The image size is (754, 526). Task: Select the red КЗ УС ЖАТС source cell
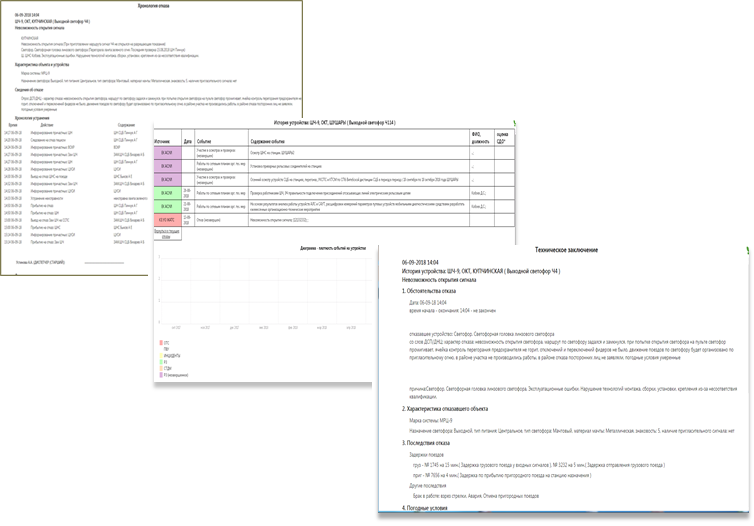[x=167, y=220]
